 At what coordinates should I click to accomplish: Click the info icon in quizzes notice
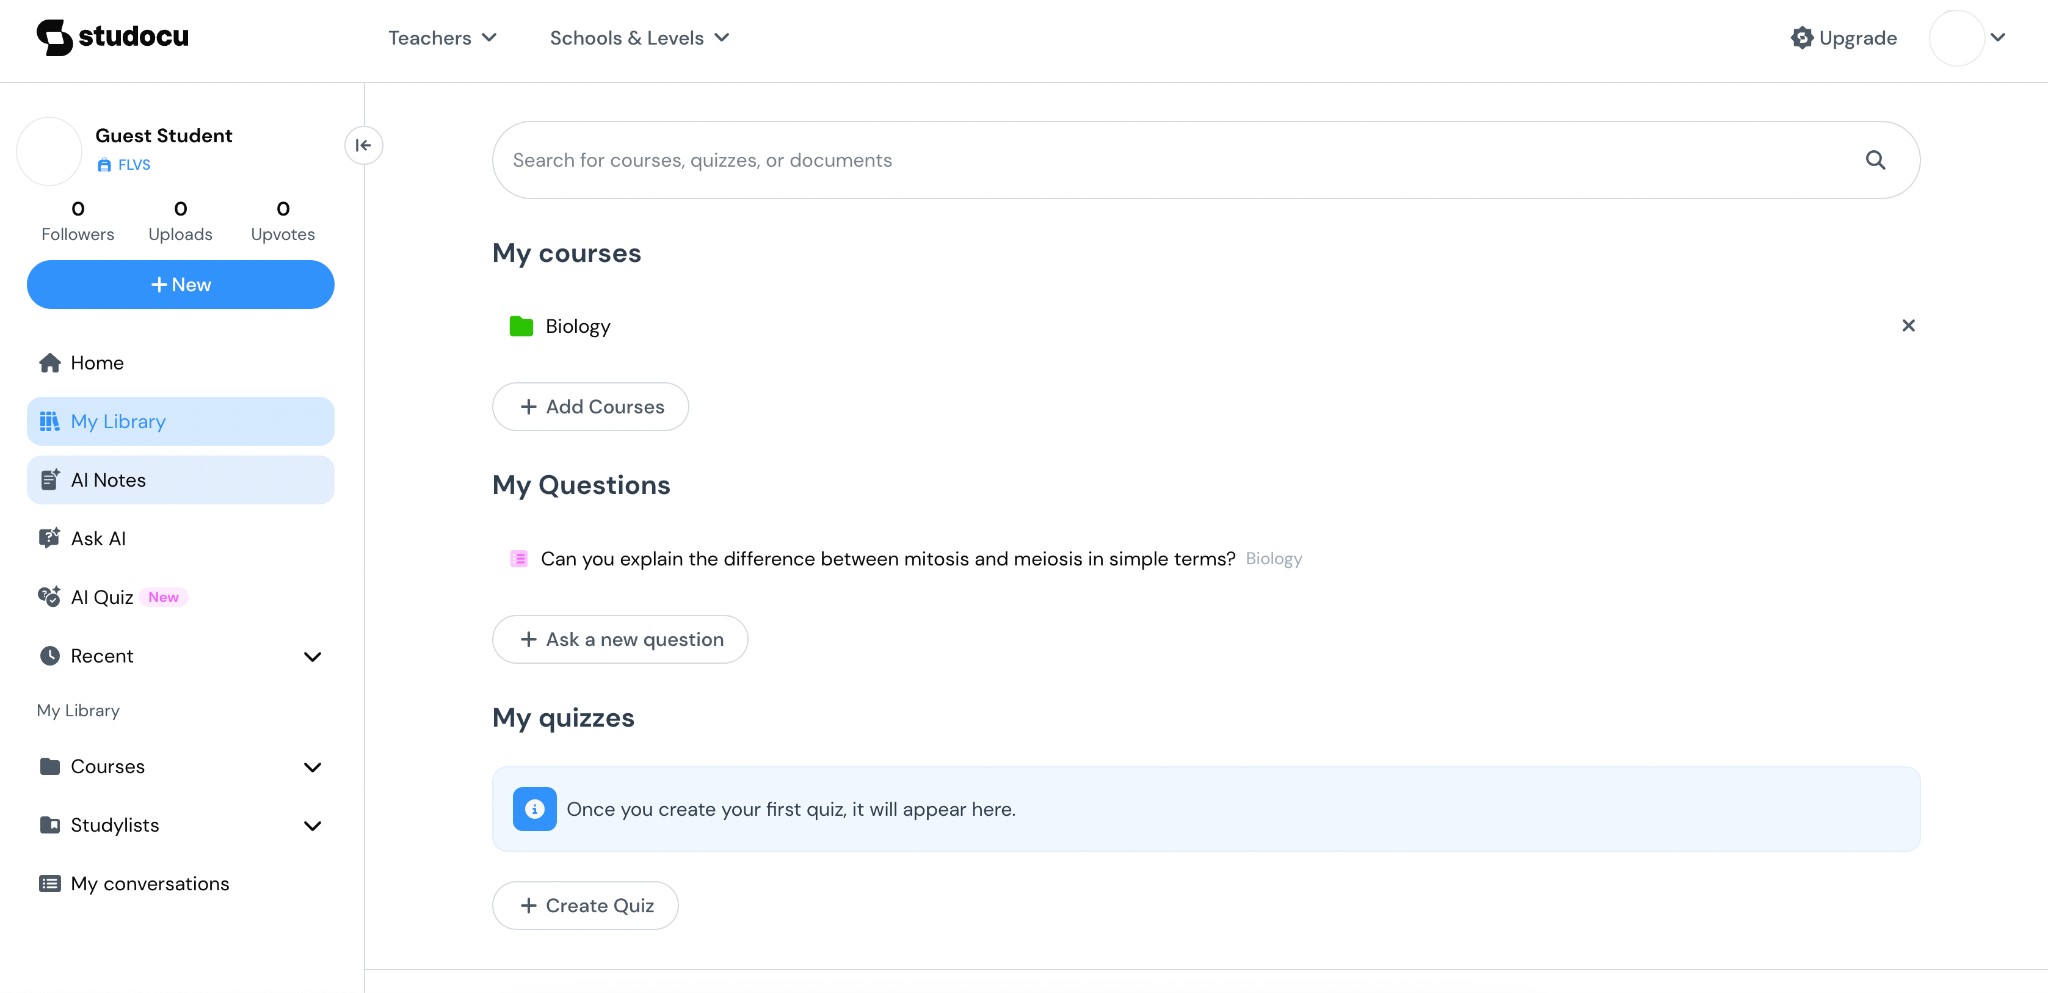535,809
